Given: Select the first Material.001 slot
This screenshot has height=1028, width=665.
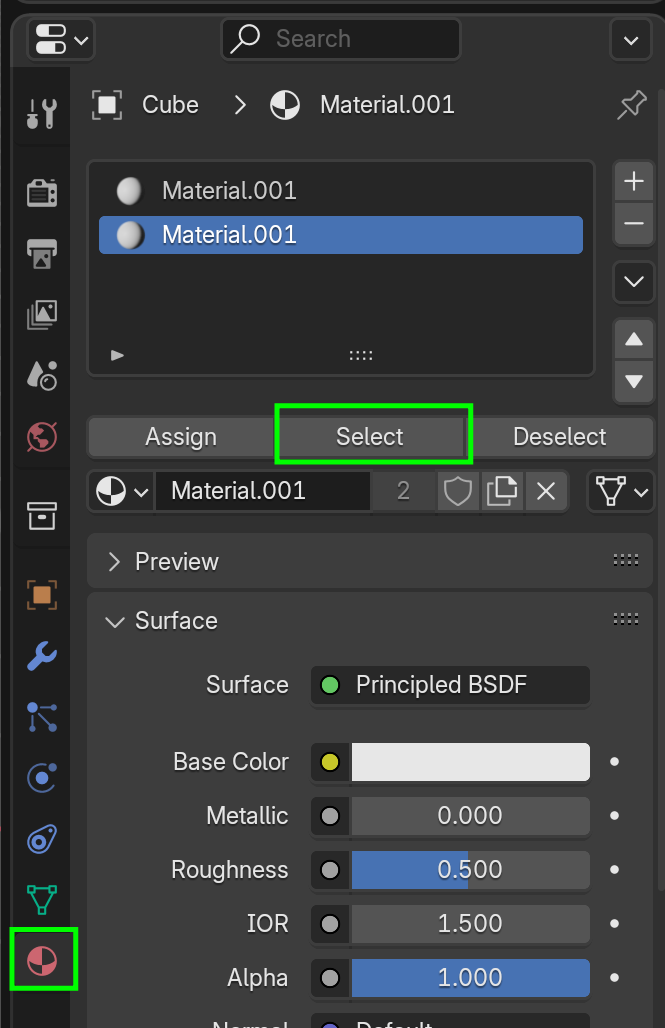Looking at the screenshot, I should 229,190.
